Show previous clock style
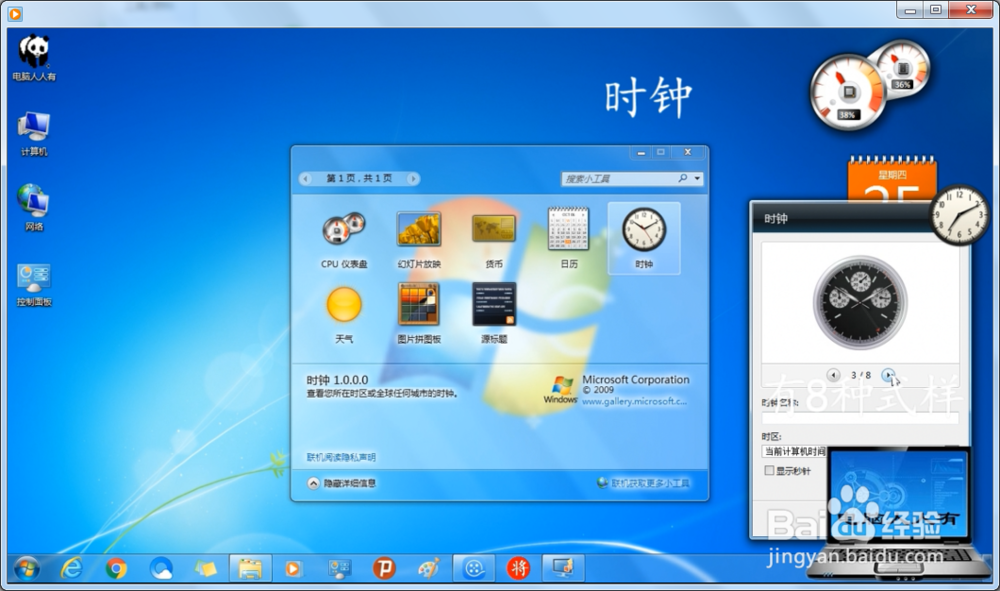The height and width of the screenshot is (591, 1000). click(833, 375)
